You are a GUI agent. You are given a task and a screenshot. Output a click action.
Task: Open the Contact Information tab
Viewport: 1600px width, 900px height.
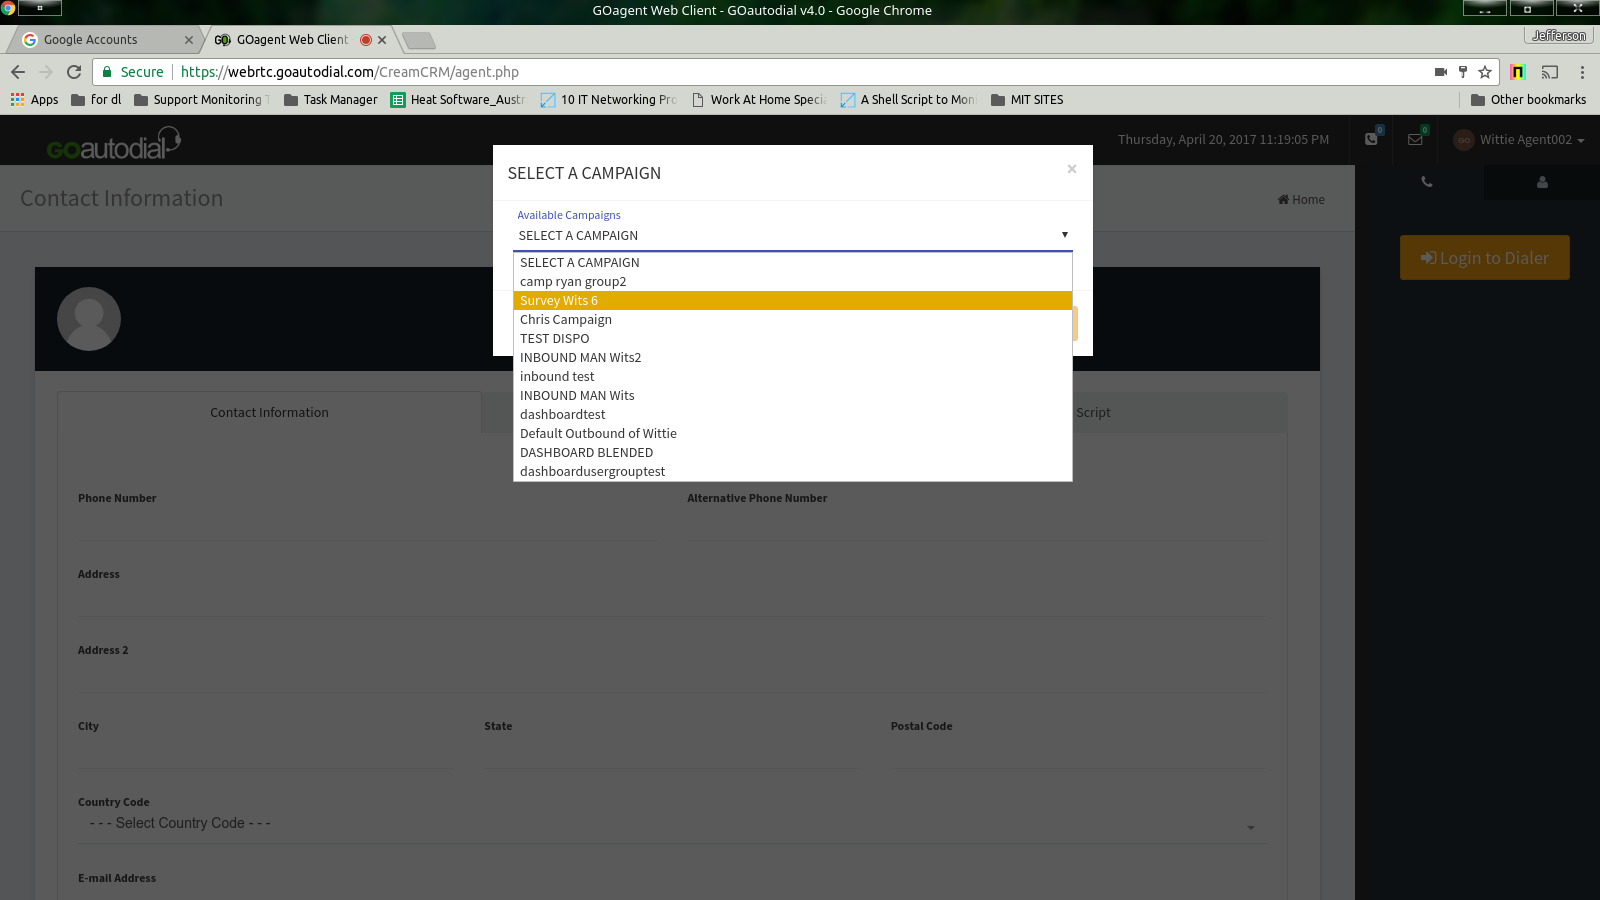pyautogui.click(x=269, y=413)
